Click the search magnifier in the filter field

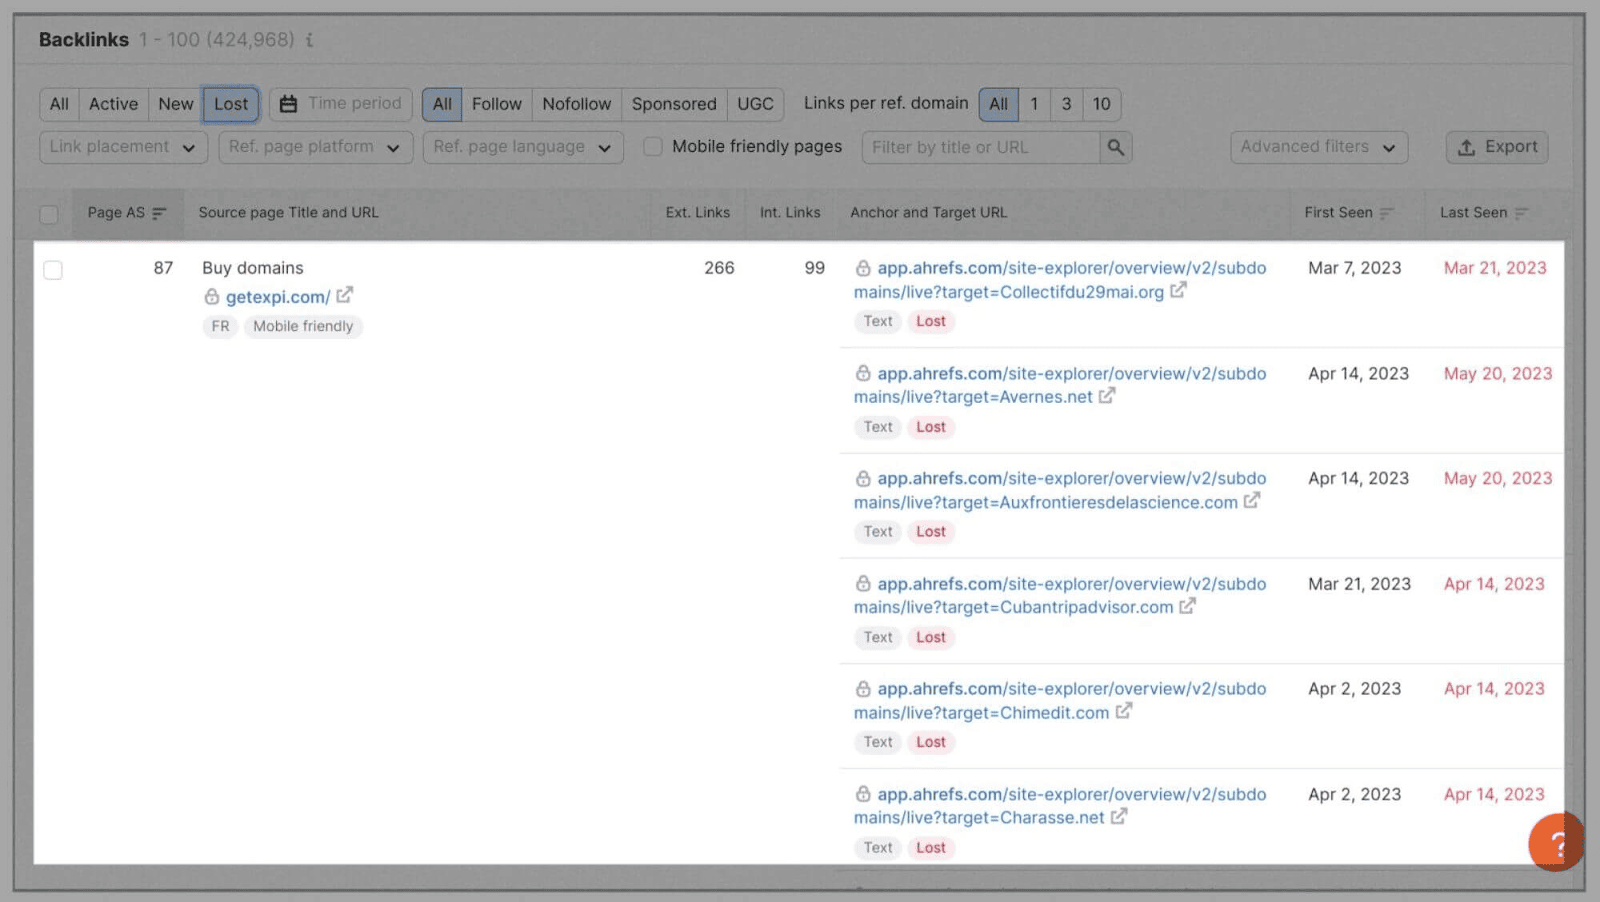click(x=1115, y=146)
